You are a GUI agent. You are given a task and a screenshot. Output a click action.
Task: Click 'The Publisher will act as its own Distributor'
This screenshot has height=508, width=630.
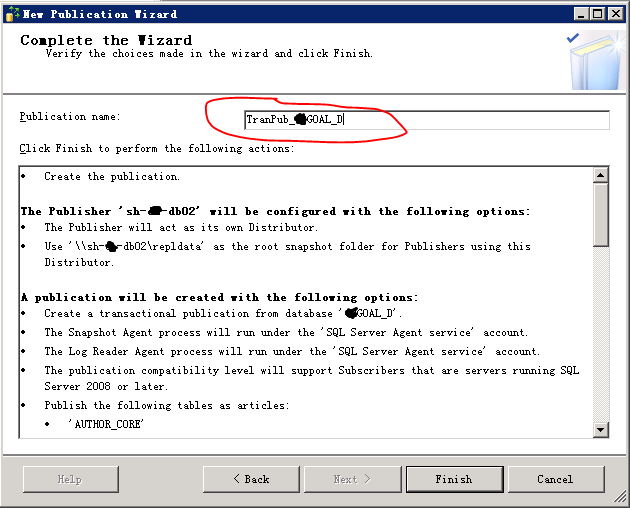point(181,227)
